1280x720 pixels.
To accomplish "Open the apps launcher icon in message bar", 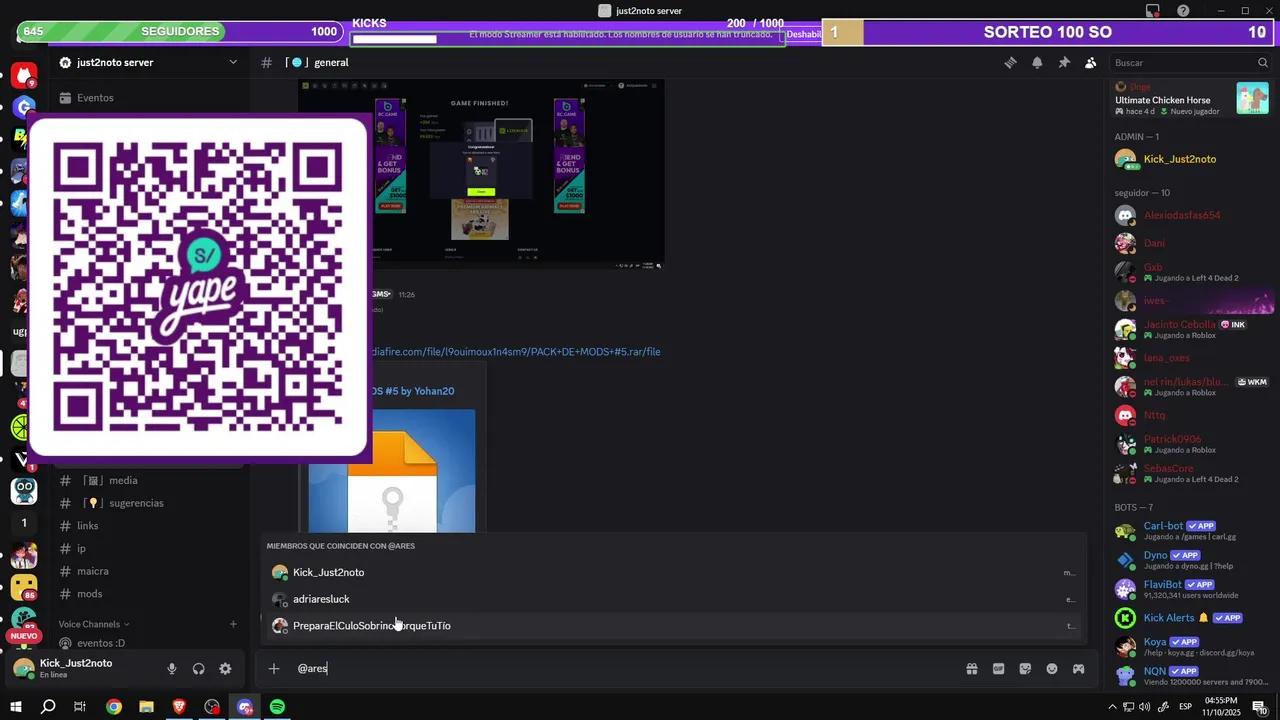I will [1079, 668].
